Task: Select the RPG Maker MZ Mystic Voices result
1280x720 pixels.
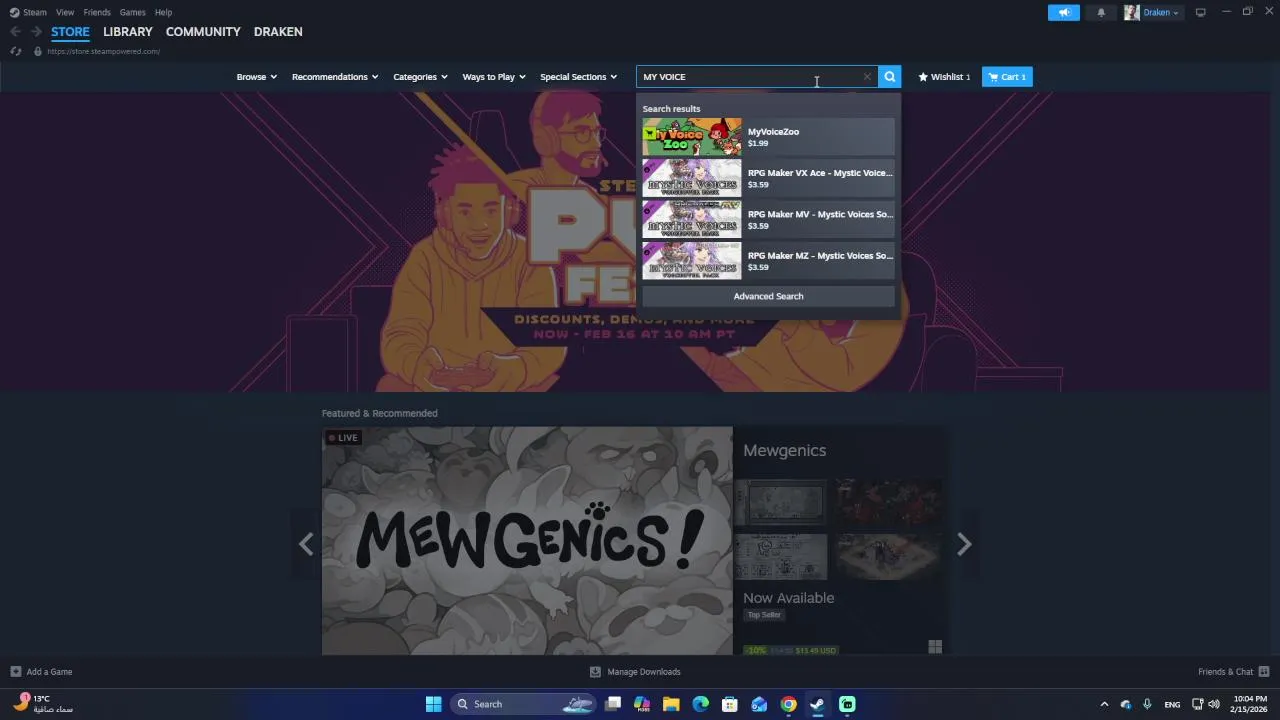Action: pos(768,260)
